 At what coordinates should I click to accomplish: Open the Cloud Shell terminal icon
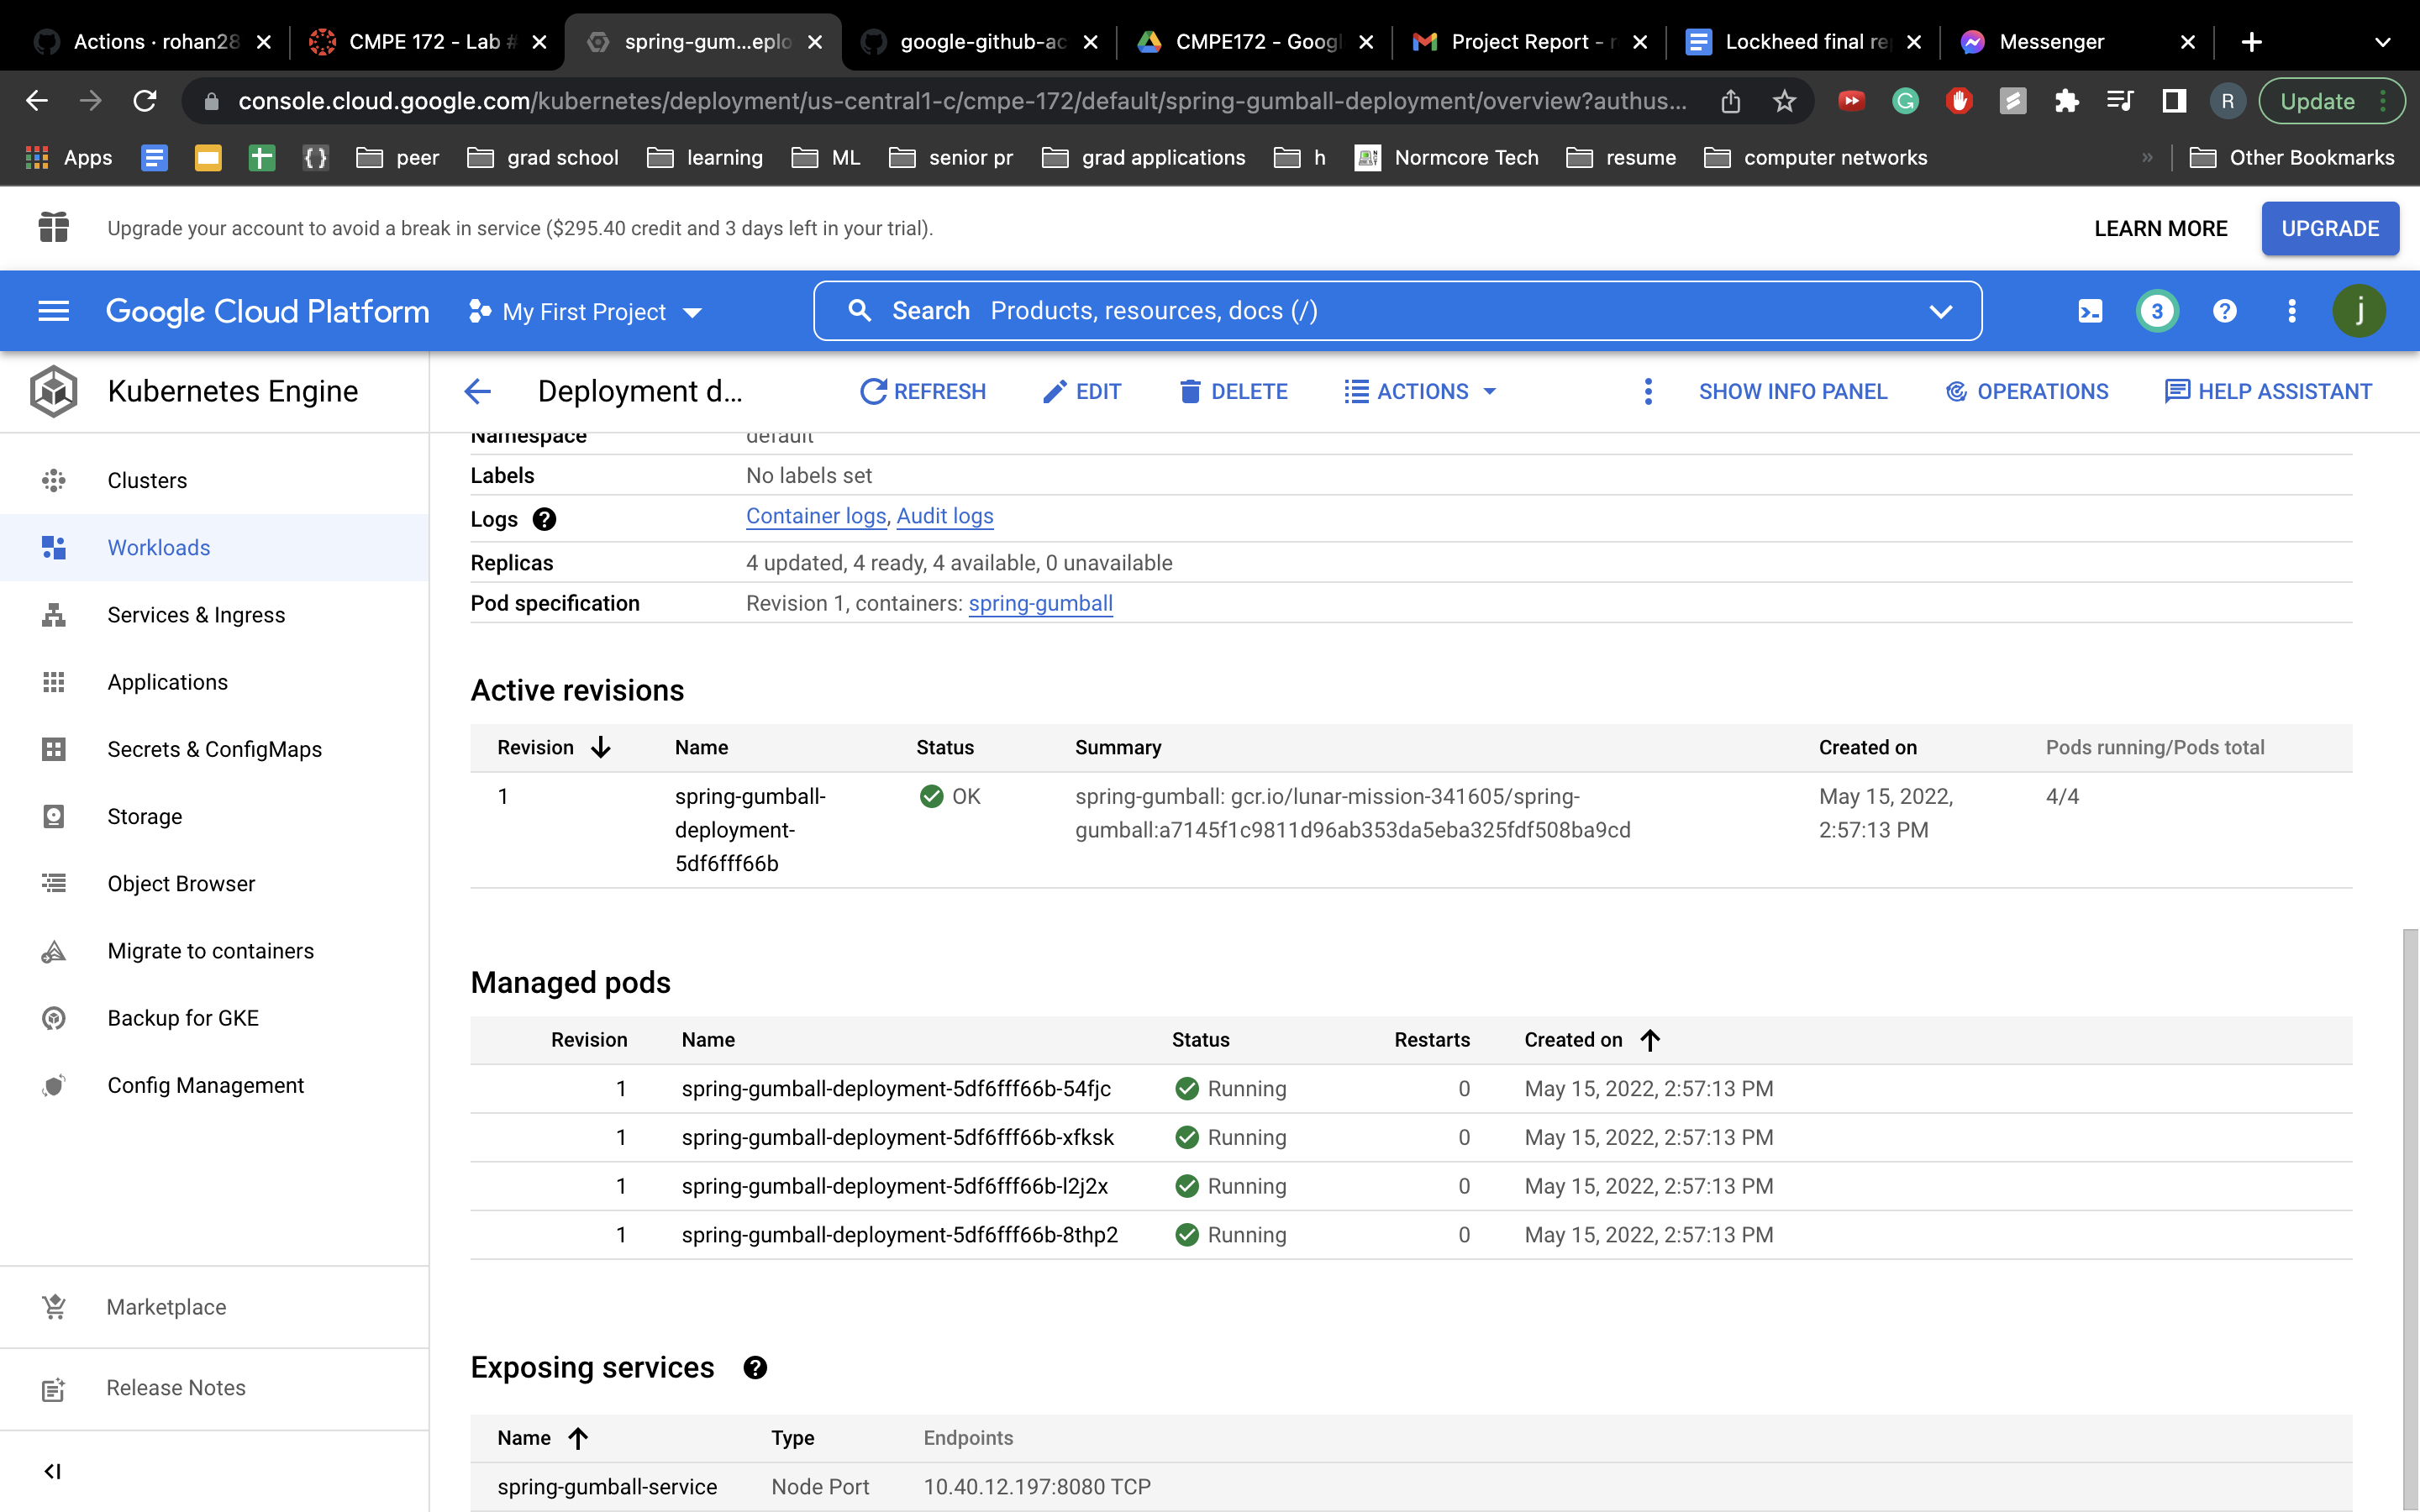tap(2089, 311)
